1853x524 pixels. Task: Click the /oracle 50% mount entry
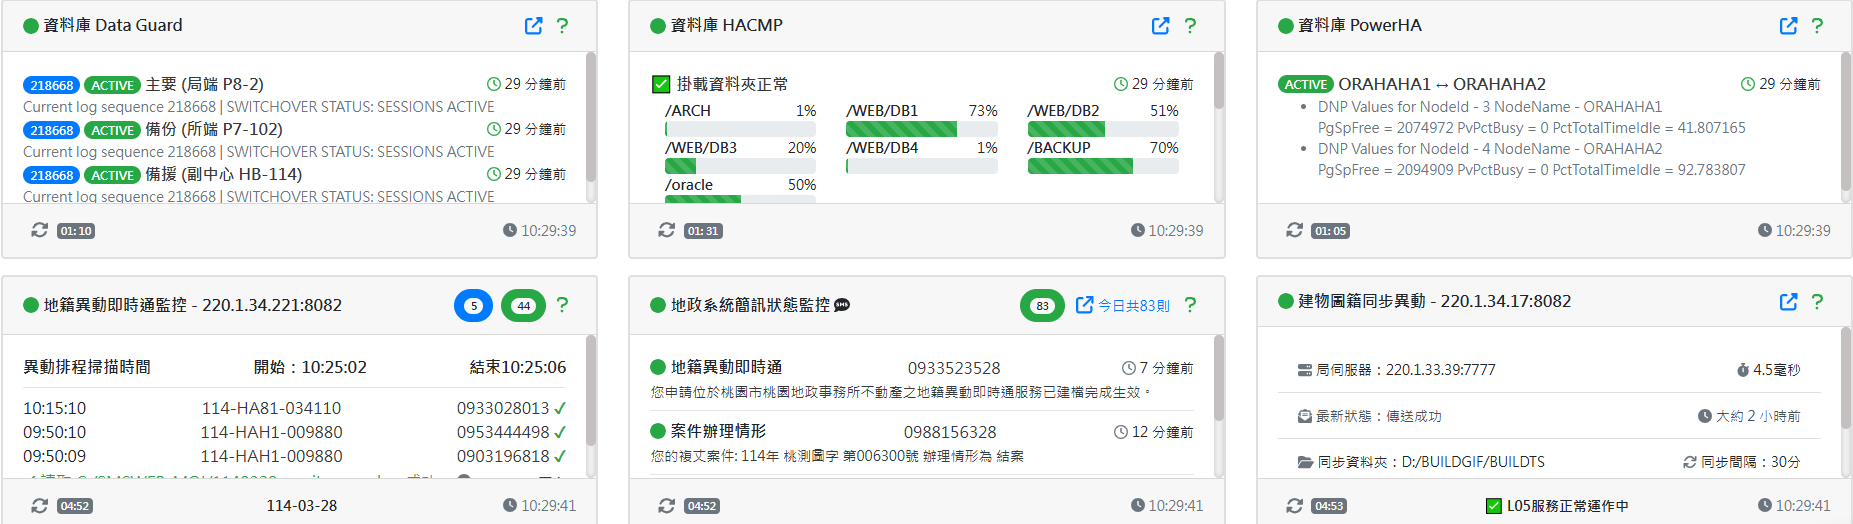pos(740,190)
